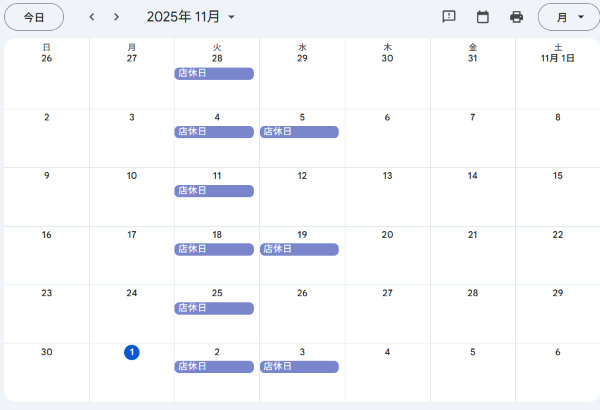Print the calendar with printer icon
Screen dimensions: 600x410
[x=516, y=17]
